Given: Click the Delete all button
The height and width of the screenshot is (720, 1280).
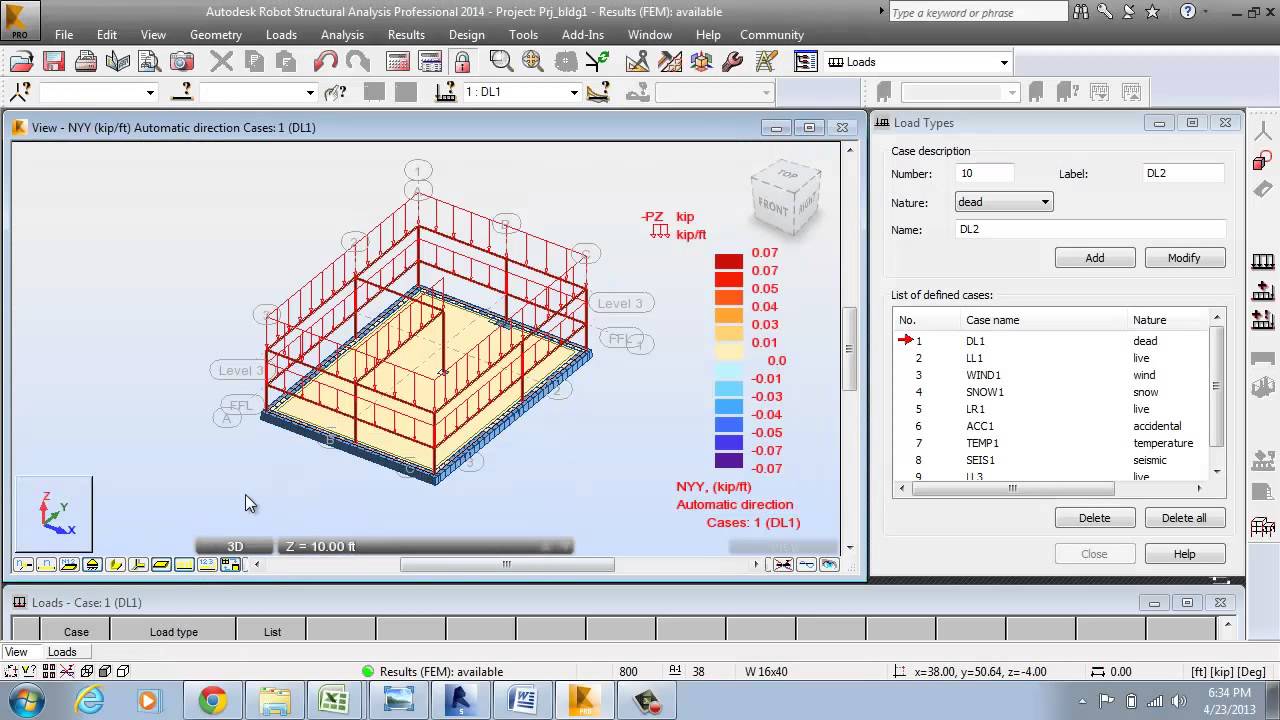Looking at the screenshot, I should click(1184, 518).
